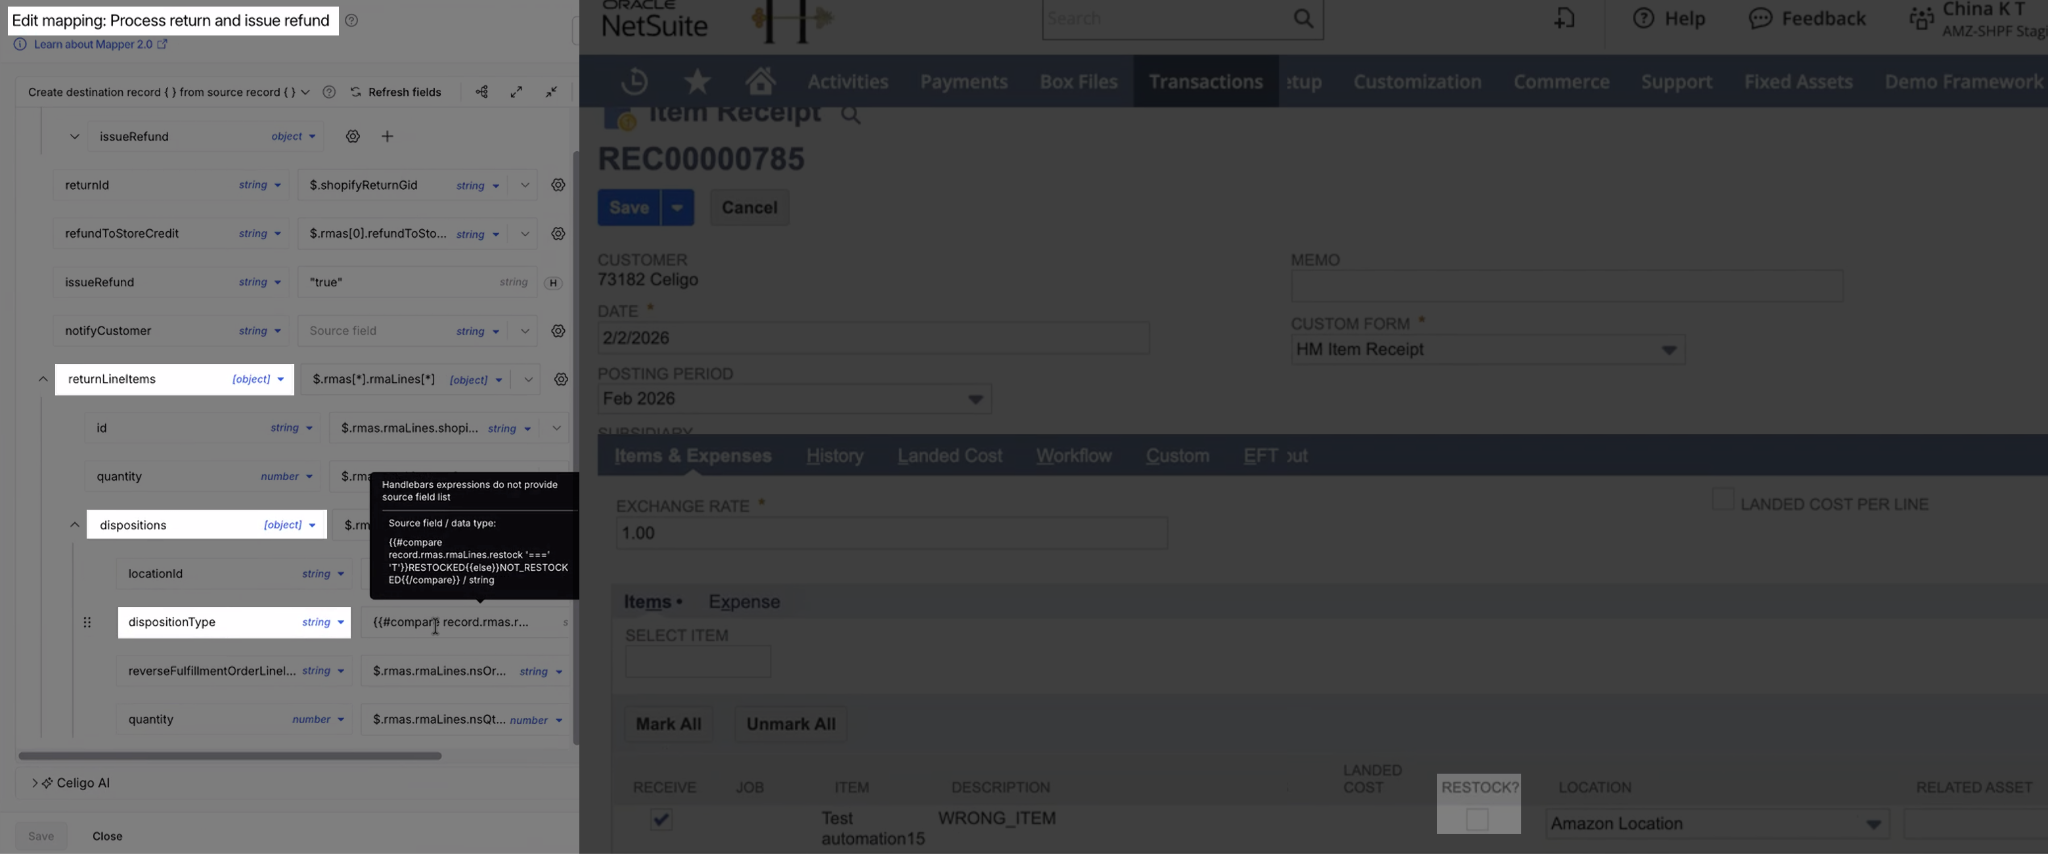Change dispositionType string data type
Image resolution: width=2048 pixels, height=854 pixels.
pos(323,622)
